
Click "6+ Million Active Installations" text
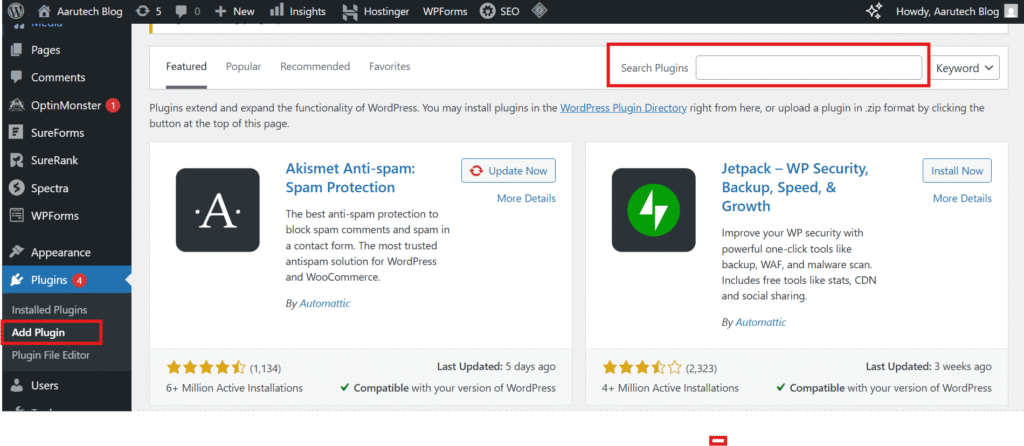point(234,388)
